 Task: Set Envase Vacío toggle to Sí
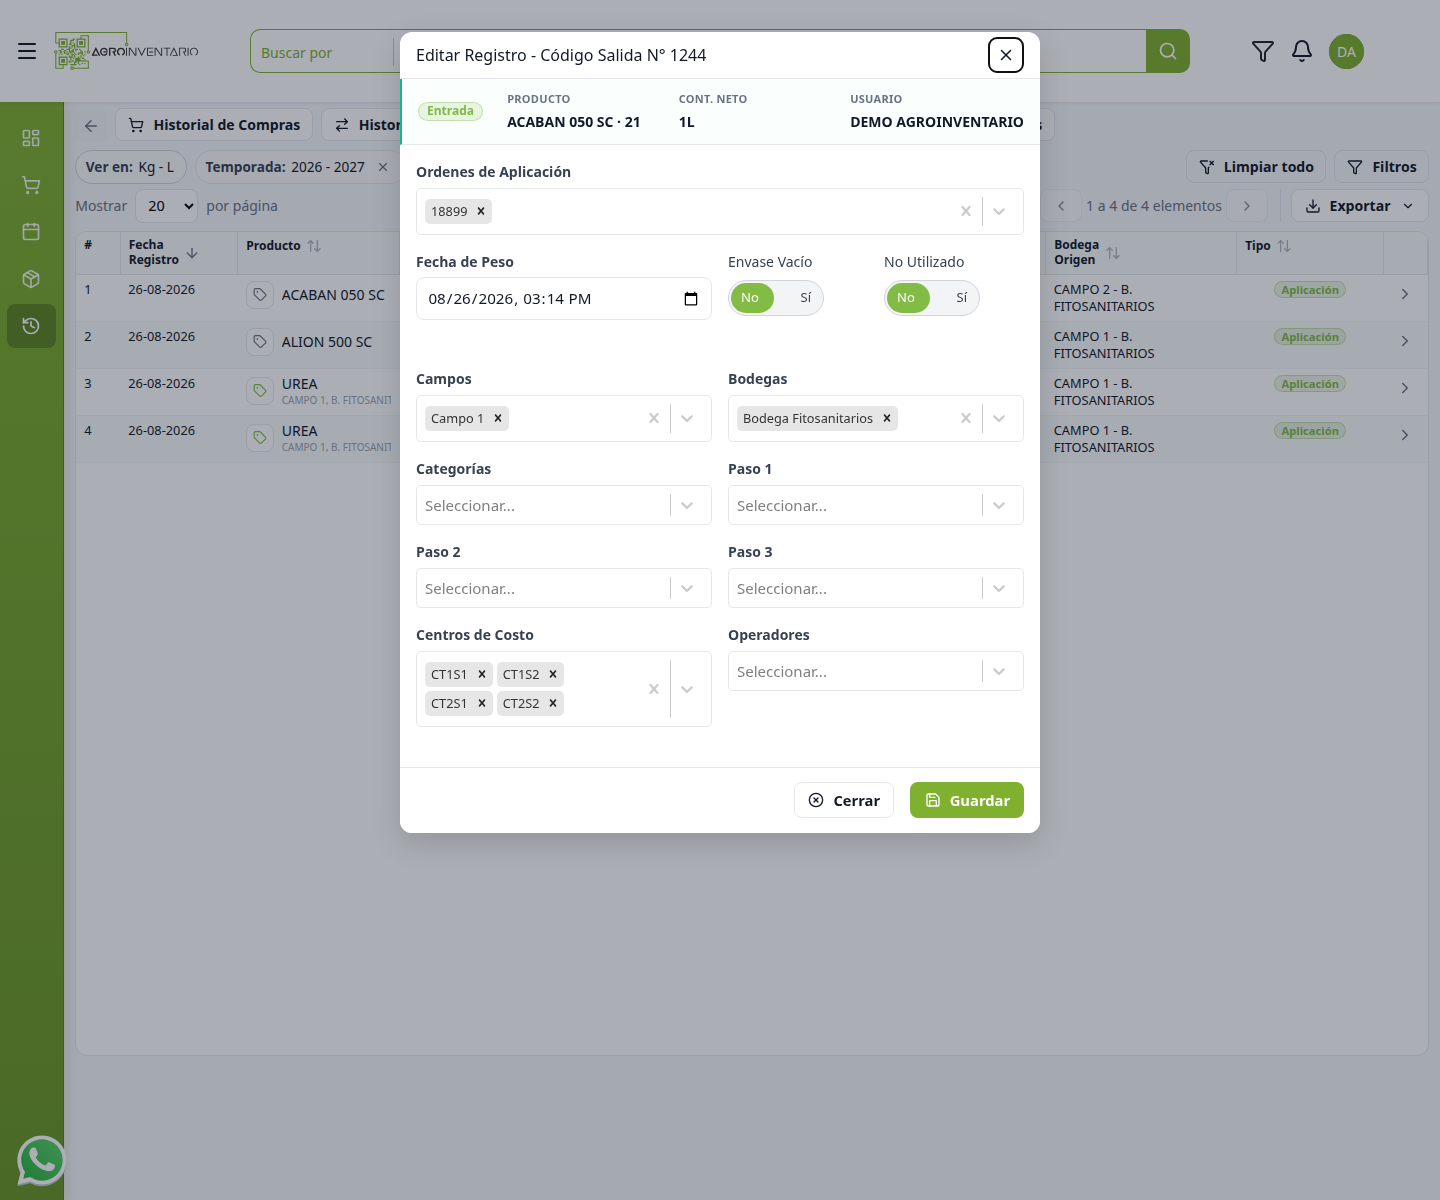point(805,298)
